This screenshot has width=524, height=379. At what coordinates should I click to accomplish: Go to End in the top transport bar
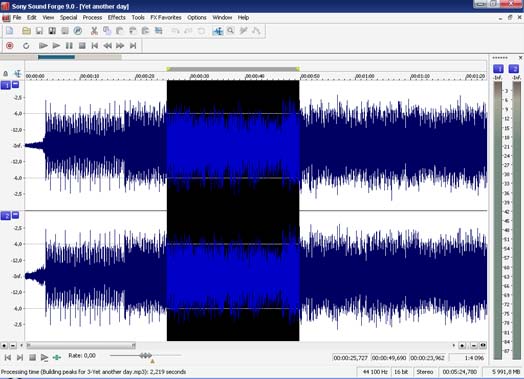tap(133, 46)
